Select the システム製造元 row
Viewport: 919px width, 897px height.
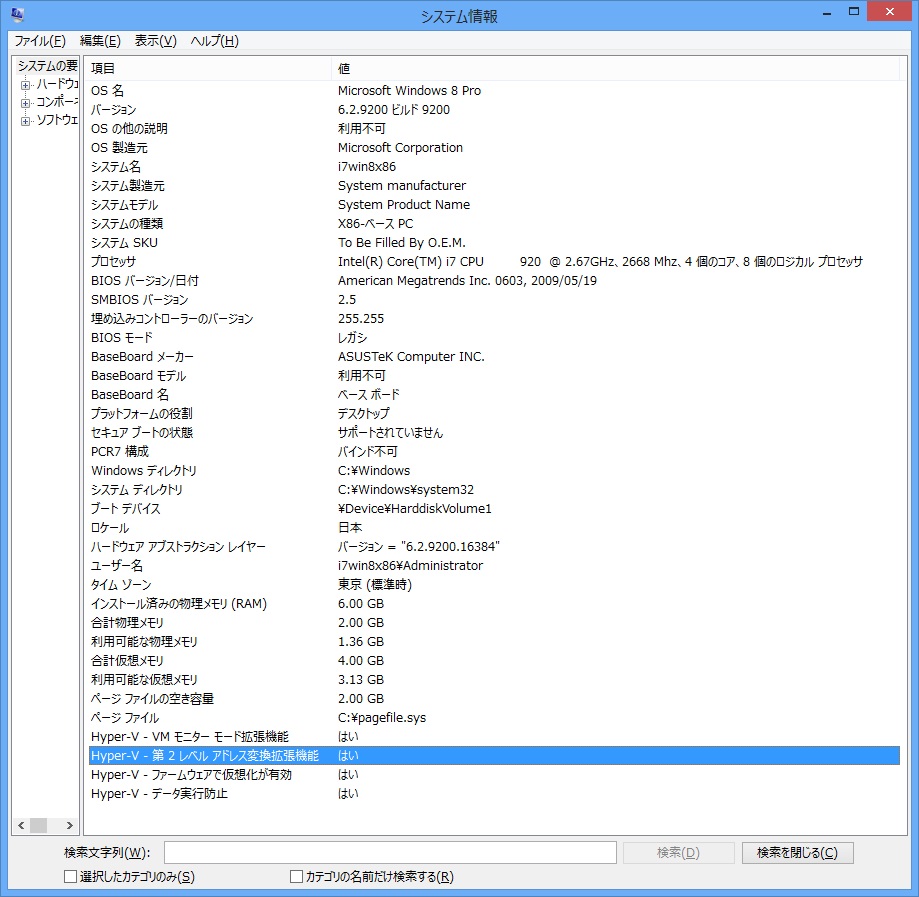coord(494,185)
